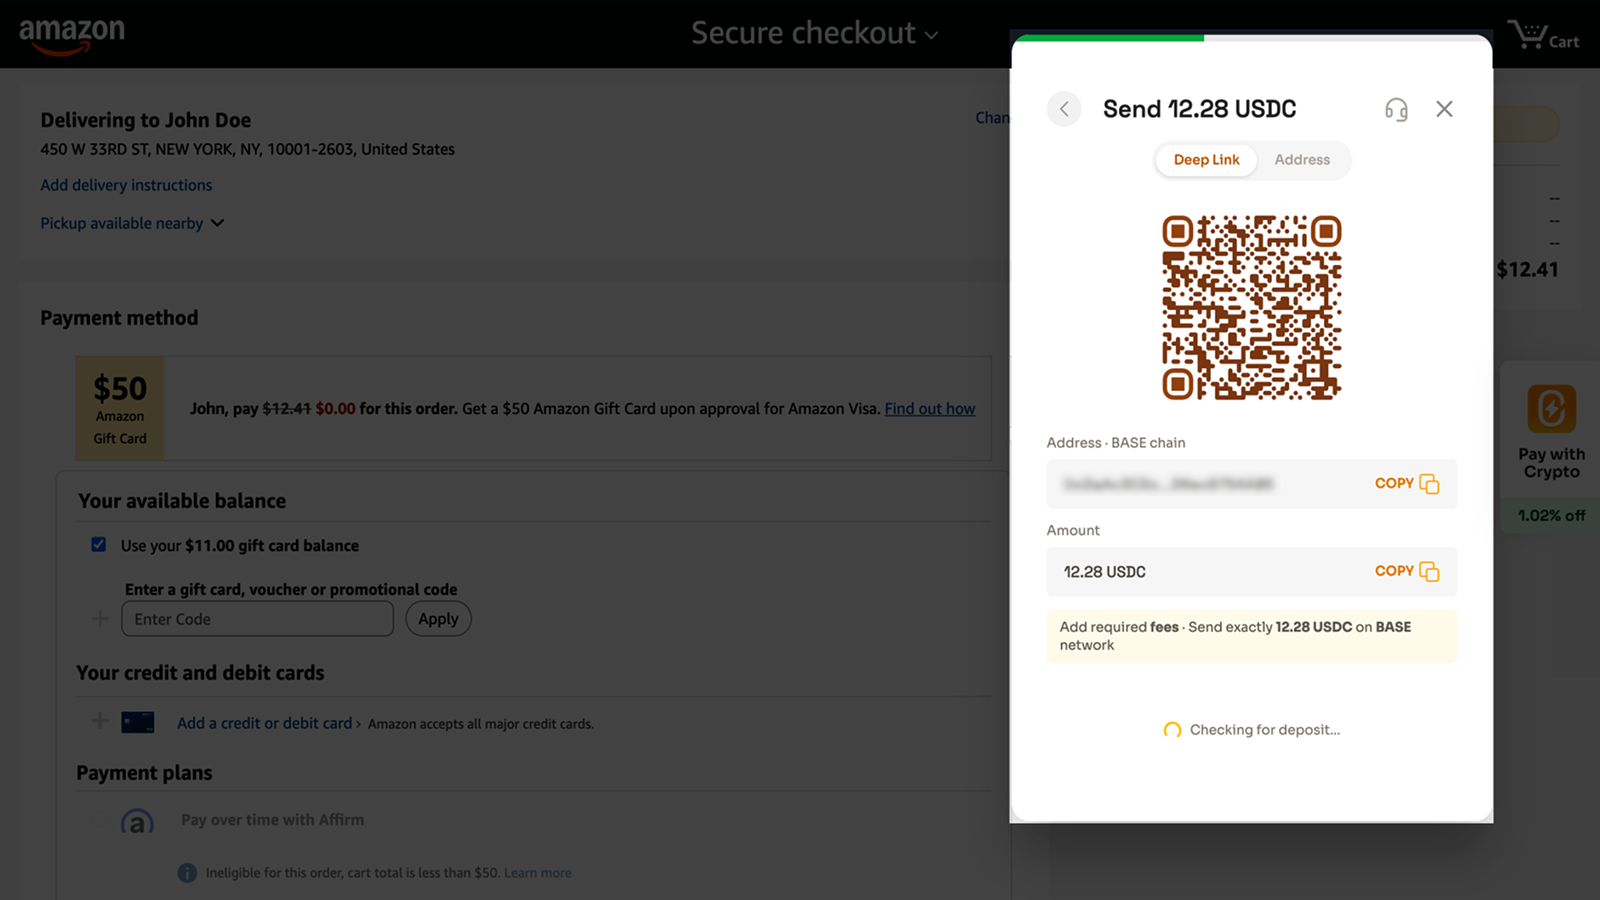Click plus icon beside Enter Code field

[x=100, y=619]
